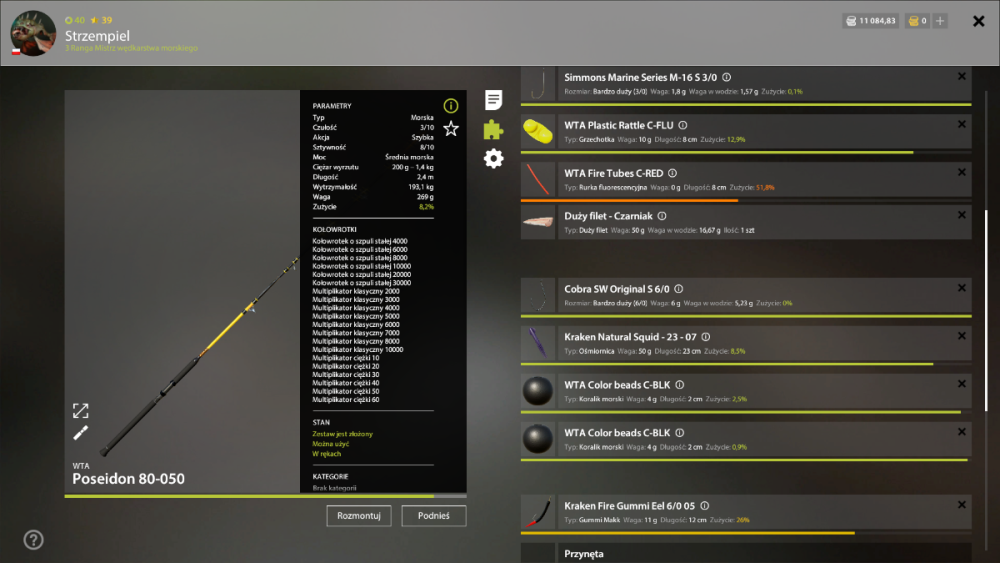Click the plus icon to add gold
This screenshot has height=563, width=1000.
(x=940, y=21)
